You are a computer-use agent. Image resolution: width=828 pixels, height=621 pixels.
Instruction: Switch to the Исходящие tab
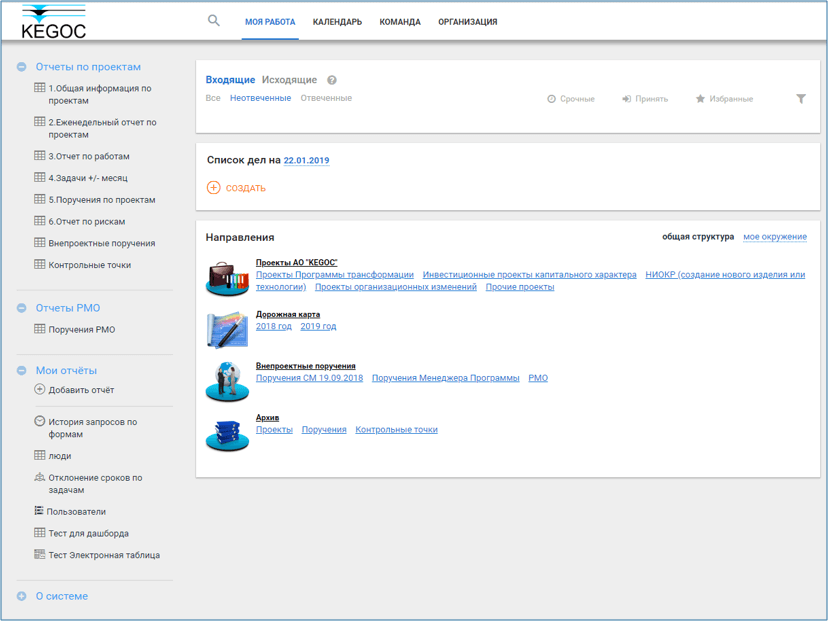click(x=289, y=80)
